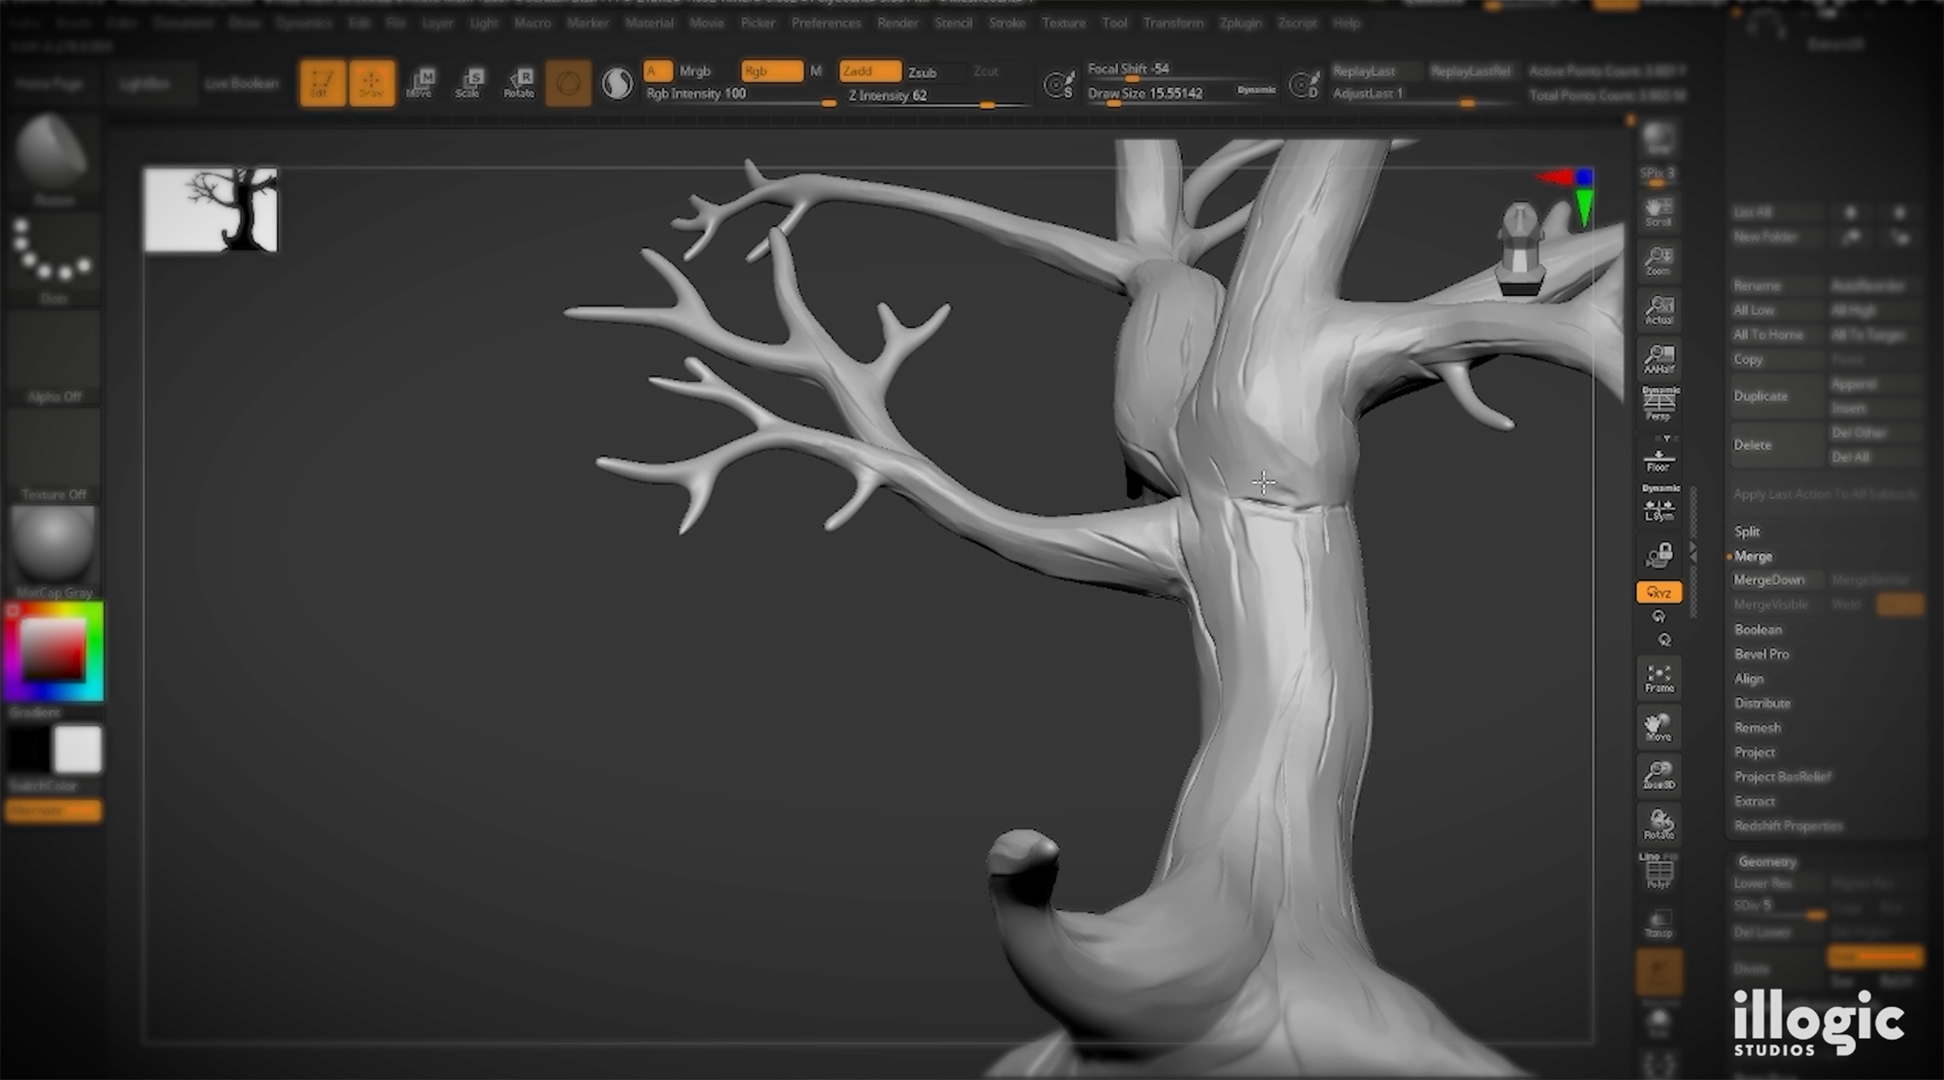Click the Scroll canvas navigation icon
The image size is (1944, 1080).
[1658, 211]
